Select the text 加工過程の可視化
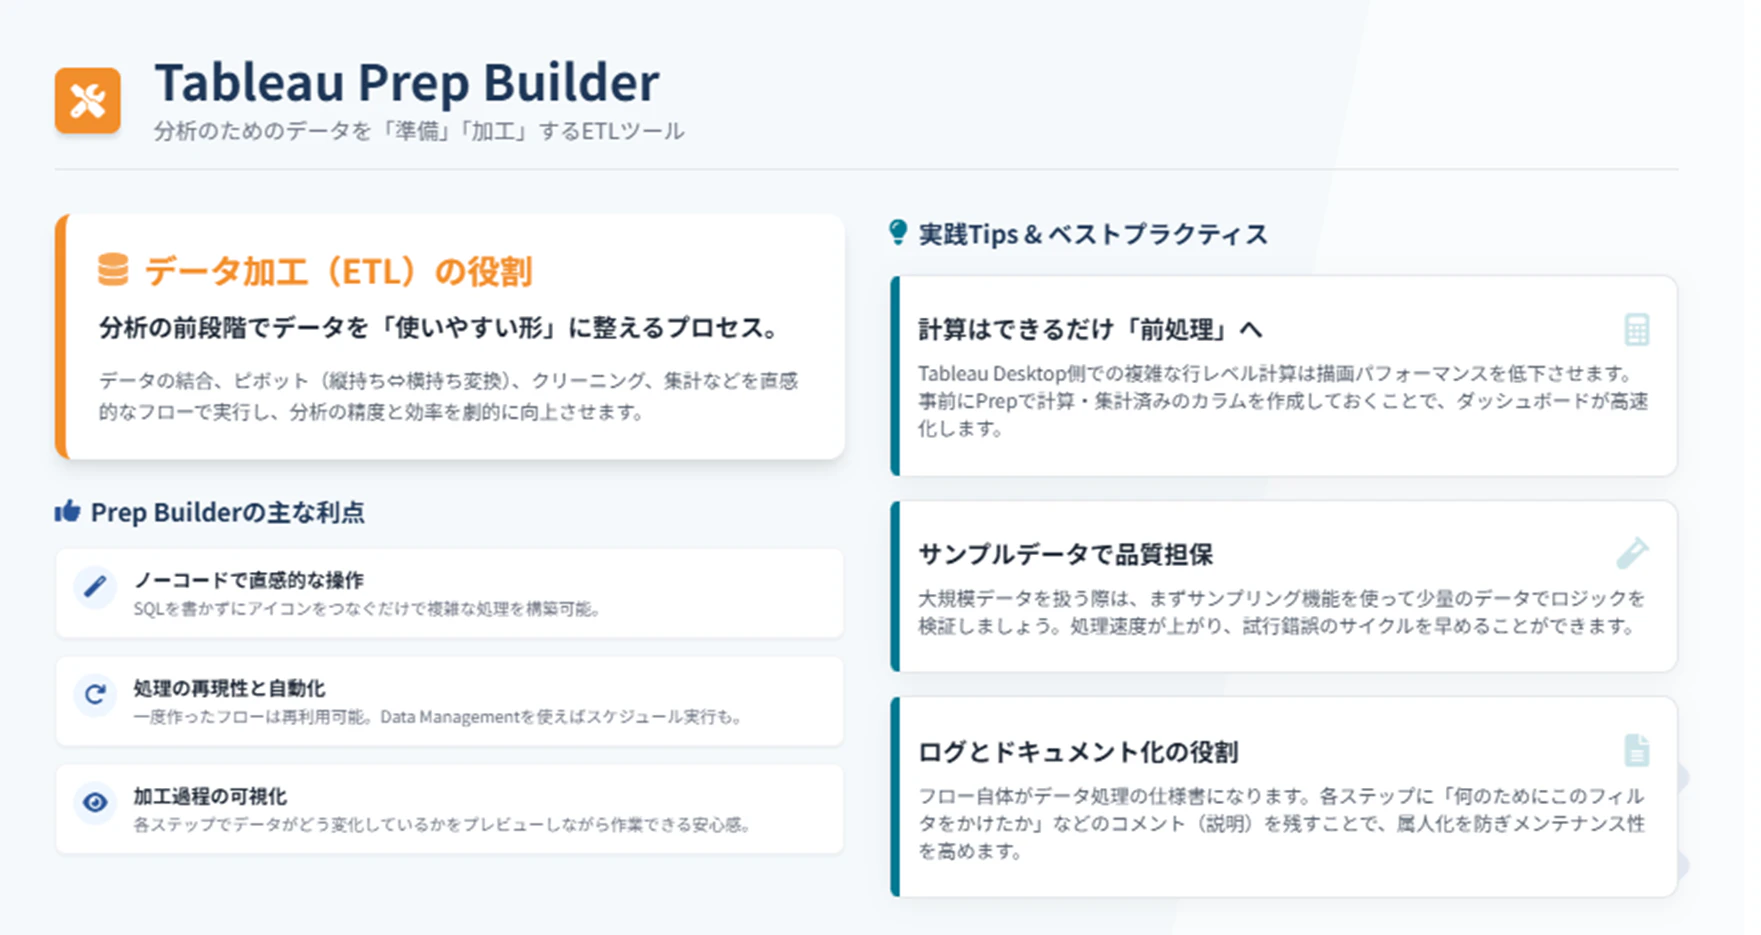 point(210,796)
